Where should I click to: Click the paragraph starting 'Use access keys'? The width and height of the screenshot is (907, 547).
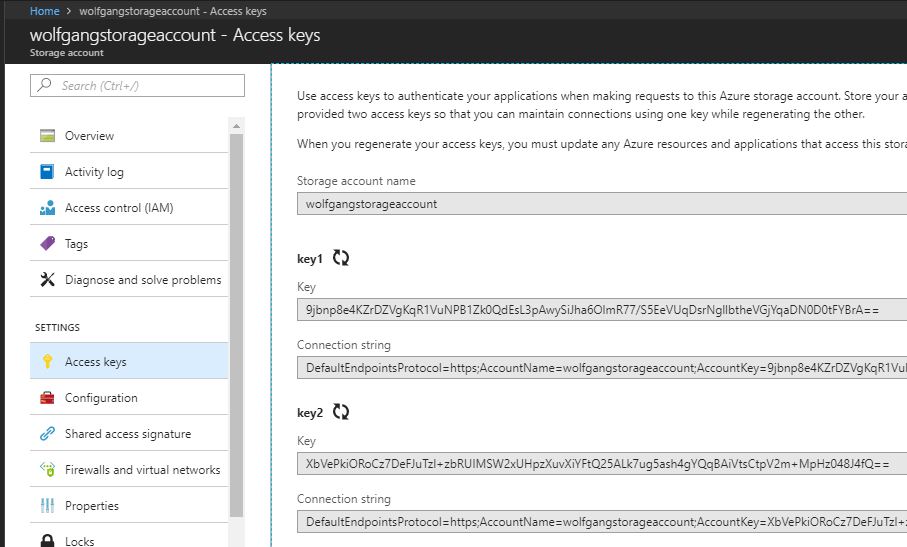tap(602, 105)
